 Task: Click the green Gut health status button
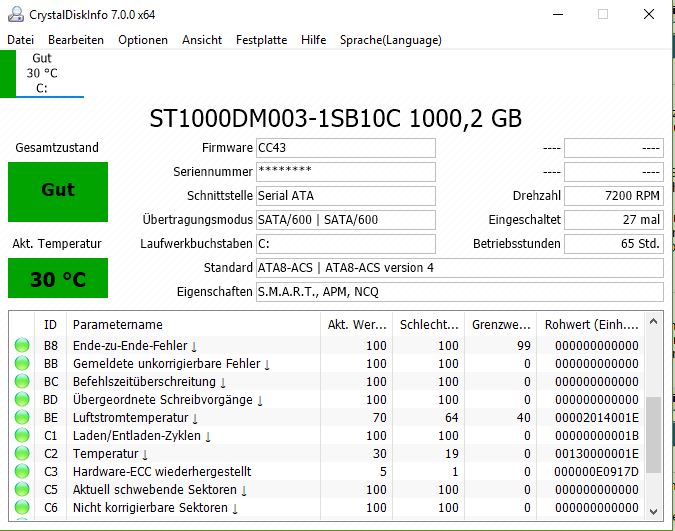pos(58,192)
